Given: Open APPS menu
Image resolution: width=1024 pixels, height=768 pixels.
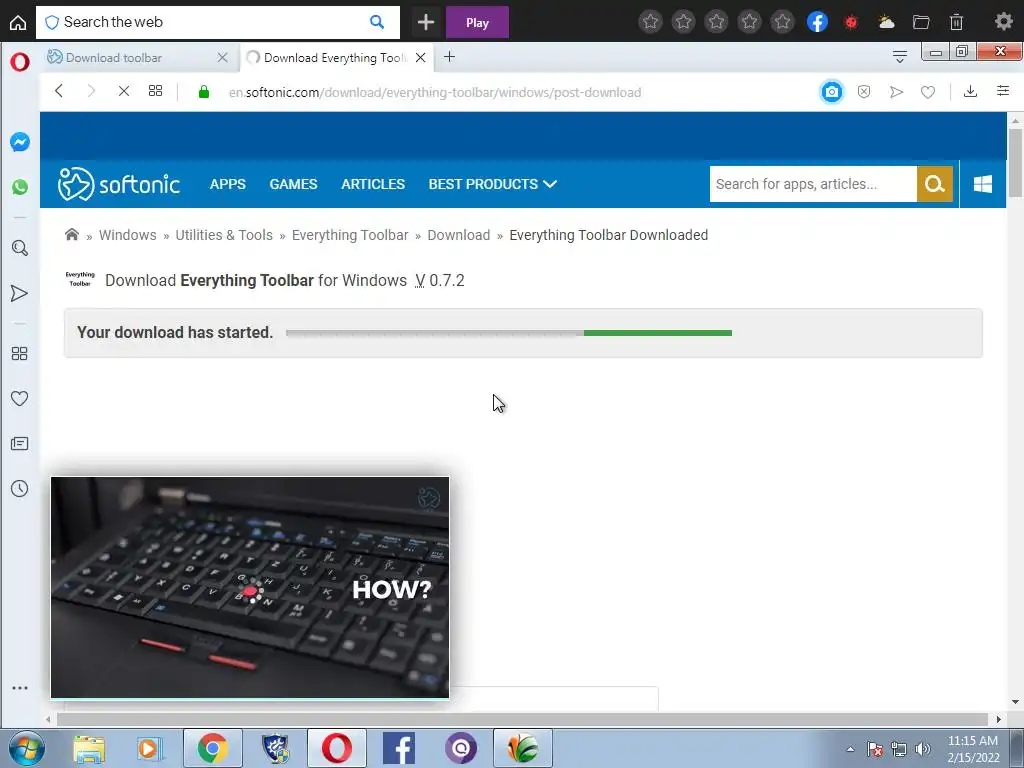Looking at the screenshot, I should [x=228, y=184].
